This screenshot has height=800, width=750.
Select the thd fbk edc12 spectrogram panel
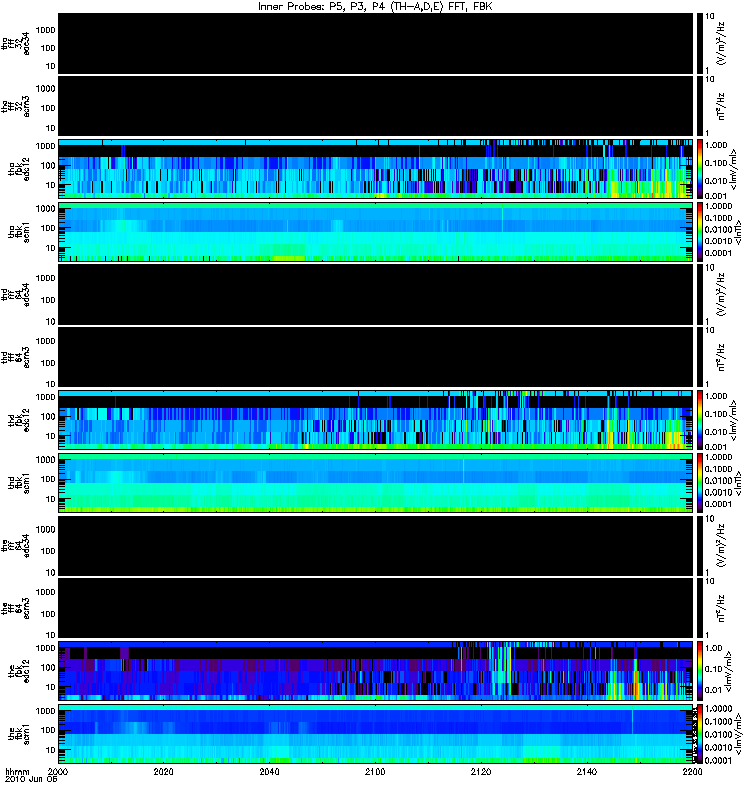[x=376, y=420]
